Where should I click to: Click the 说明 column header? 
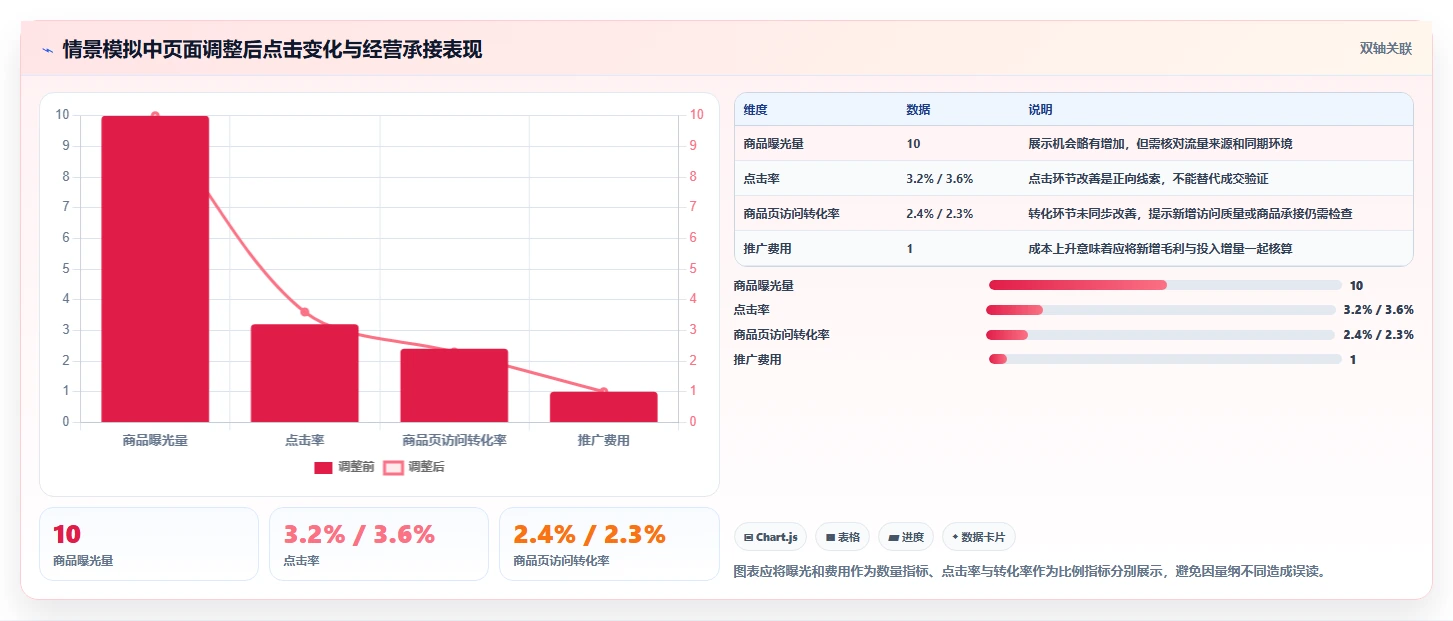[x=1040, y=110]
